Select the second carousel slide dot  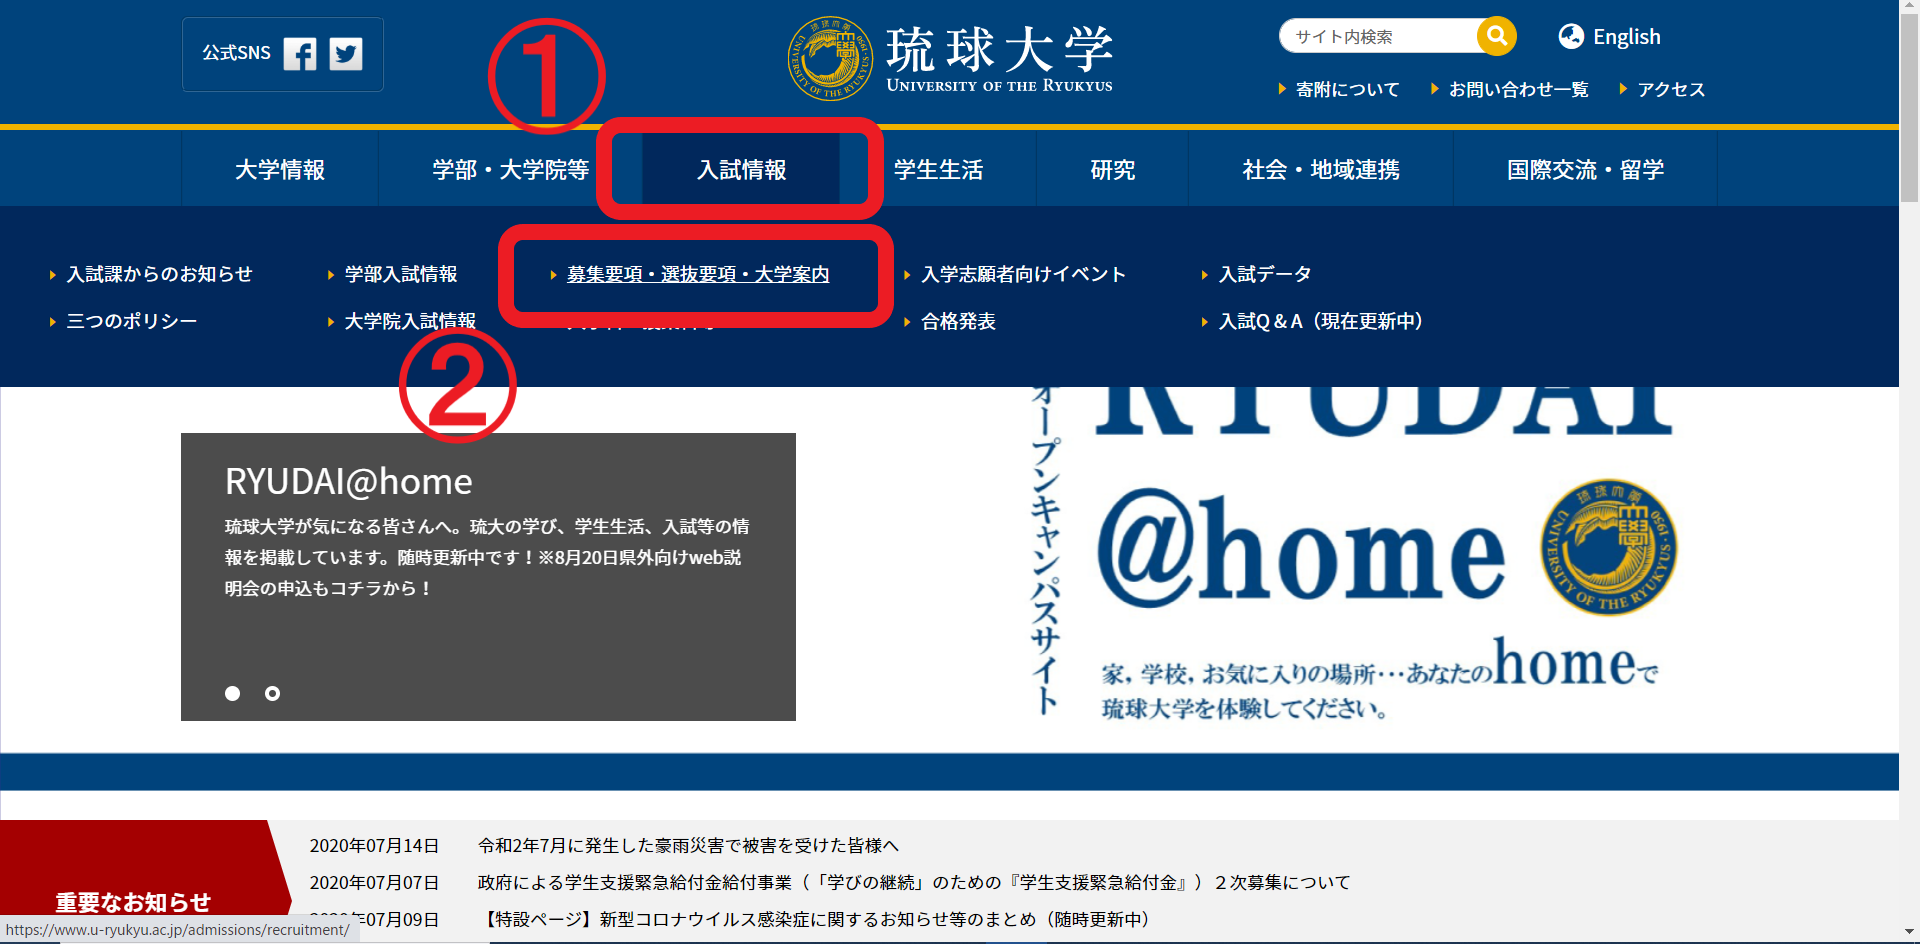272,693
